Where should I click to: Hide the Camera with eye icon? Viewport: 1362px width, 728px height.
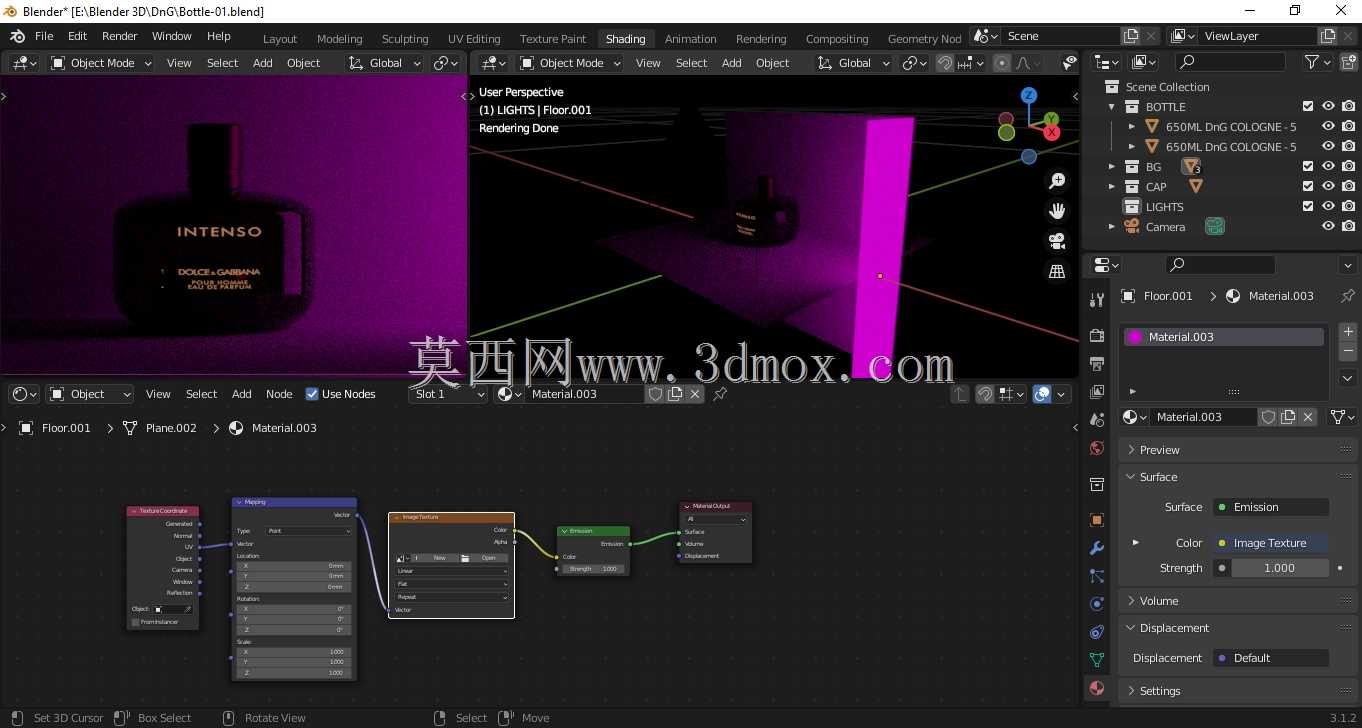[x=1329, y=227]
